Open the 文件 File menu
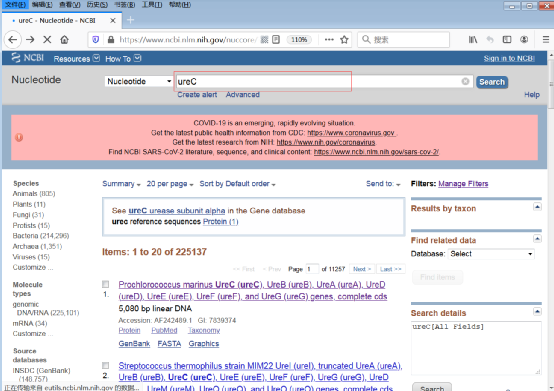The image size is (554, 391). tap(16, 5)
